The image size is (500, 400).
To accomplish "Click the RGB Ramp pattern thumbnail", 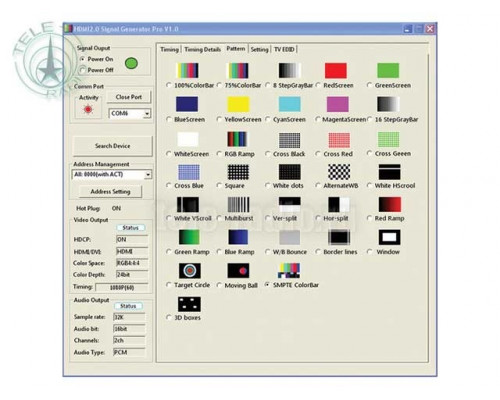I will (238, 139).
